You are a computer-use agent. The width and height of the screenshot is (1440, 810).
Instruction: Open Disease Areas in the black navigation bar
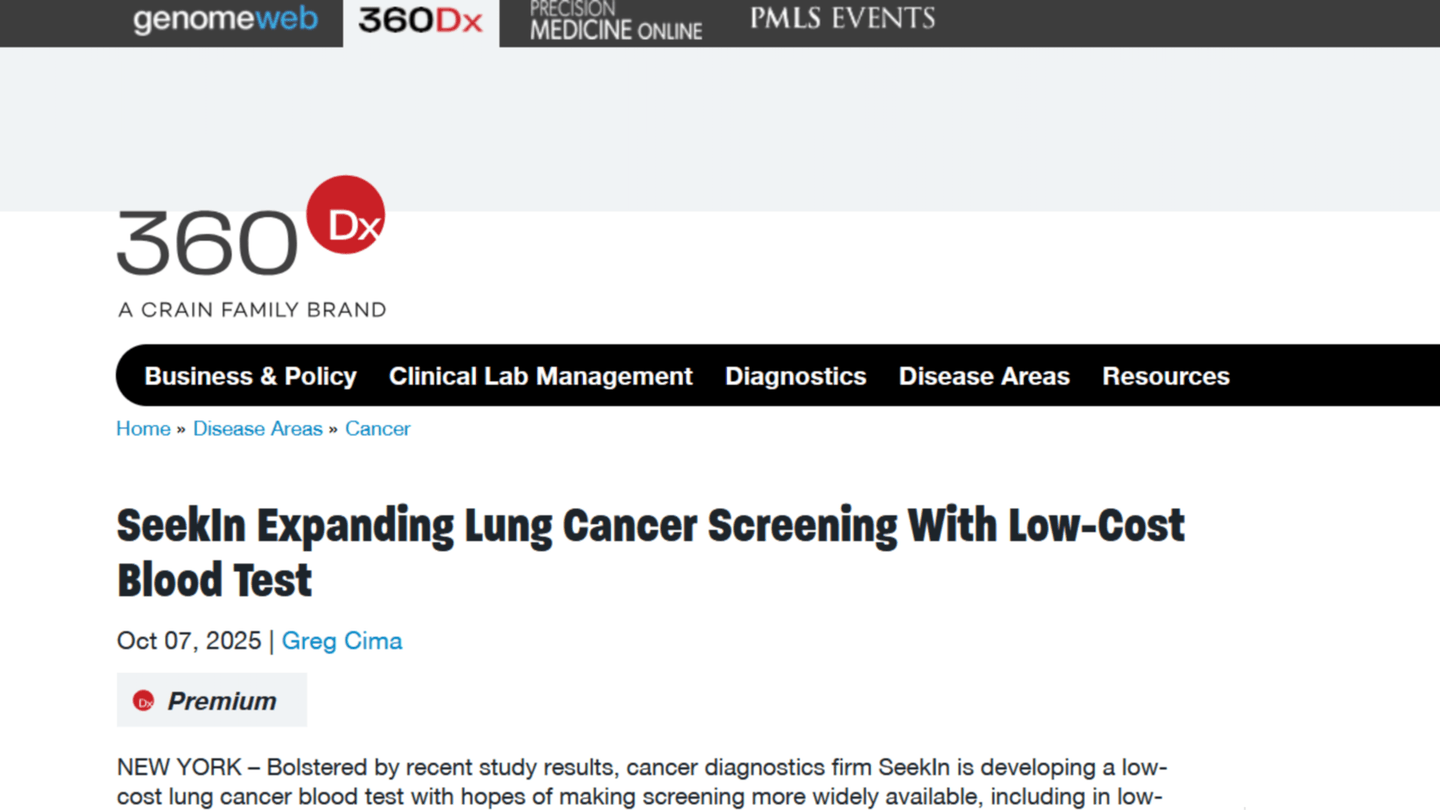(x=984, y=376)
